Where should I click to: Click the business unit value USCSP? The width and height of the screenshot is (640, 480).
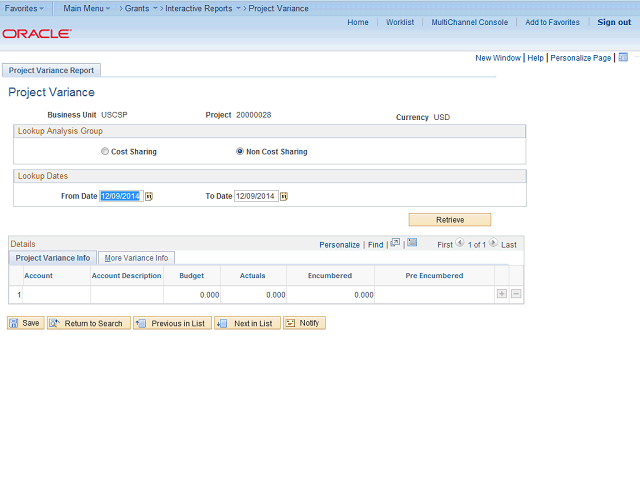pyautogui.click(x=114, y=115)
